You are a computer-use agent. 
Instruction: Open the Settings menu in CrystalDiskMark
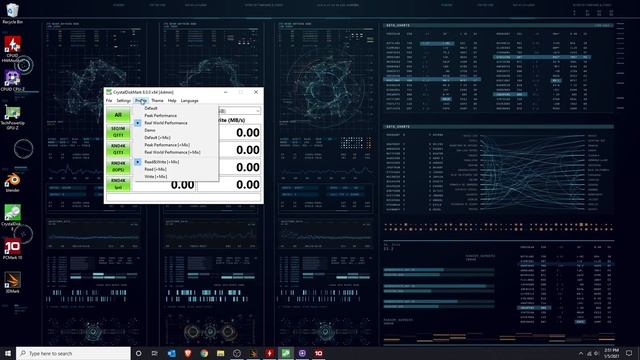pos(123,100)
